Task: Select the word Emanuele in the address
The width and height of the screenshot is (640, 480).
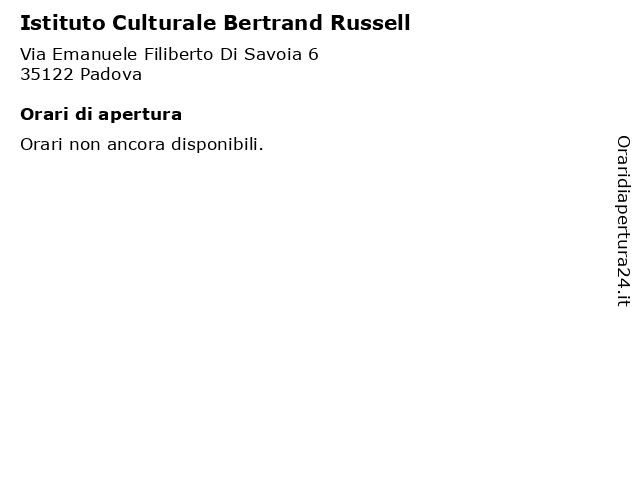Action: tap(95, 54)
